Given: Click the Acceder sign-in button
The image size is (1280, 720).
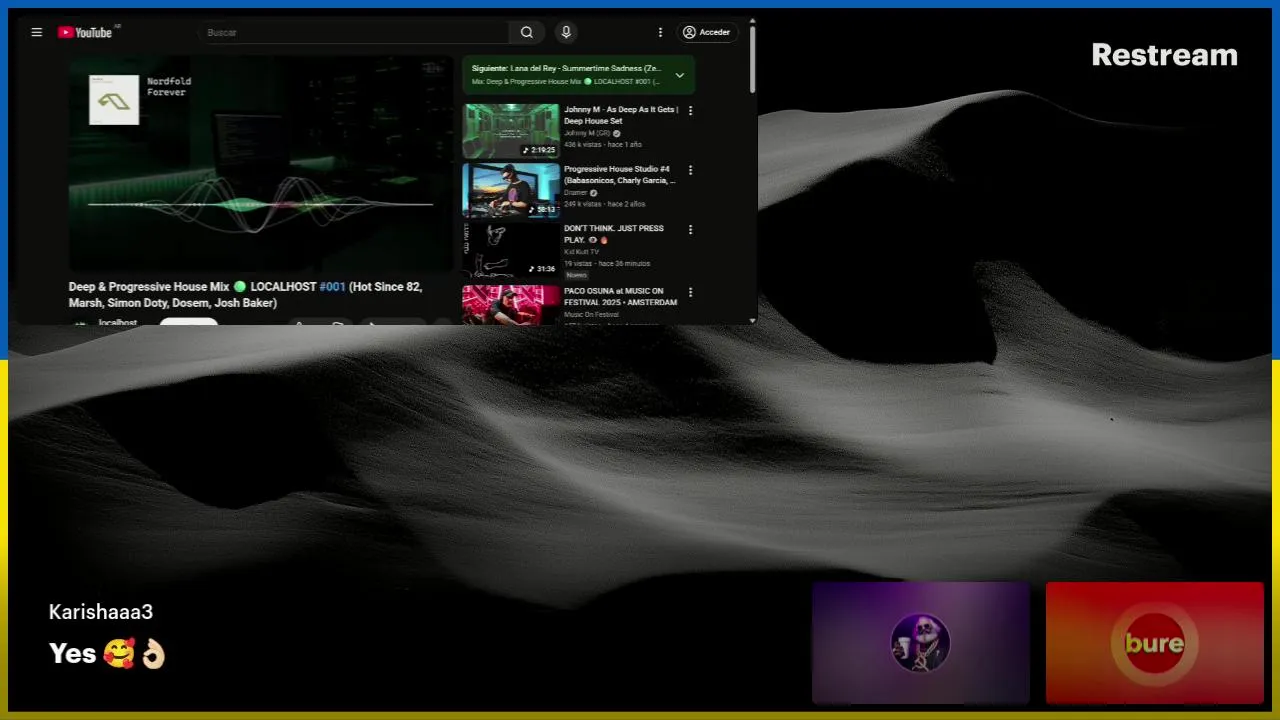Looking at the screenshot, I should tap(707, 32).
